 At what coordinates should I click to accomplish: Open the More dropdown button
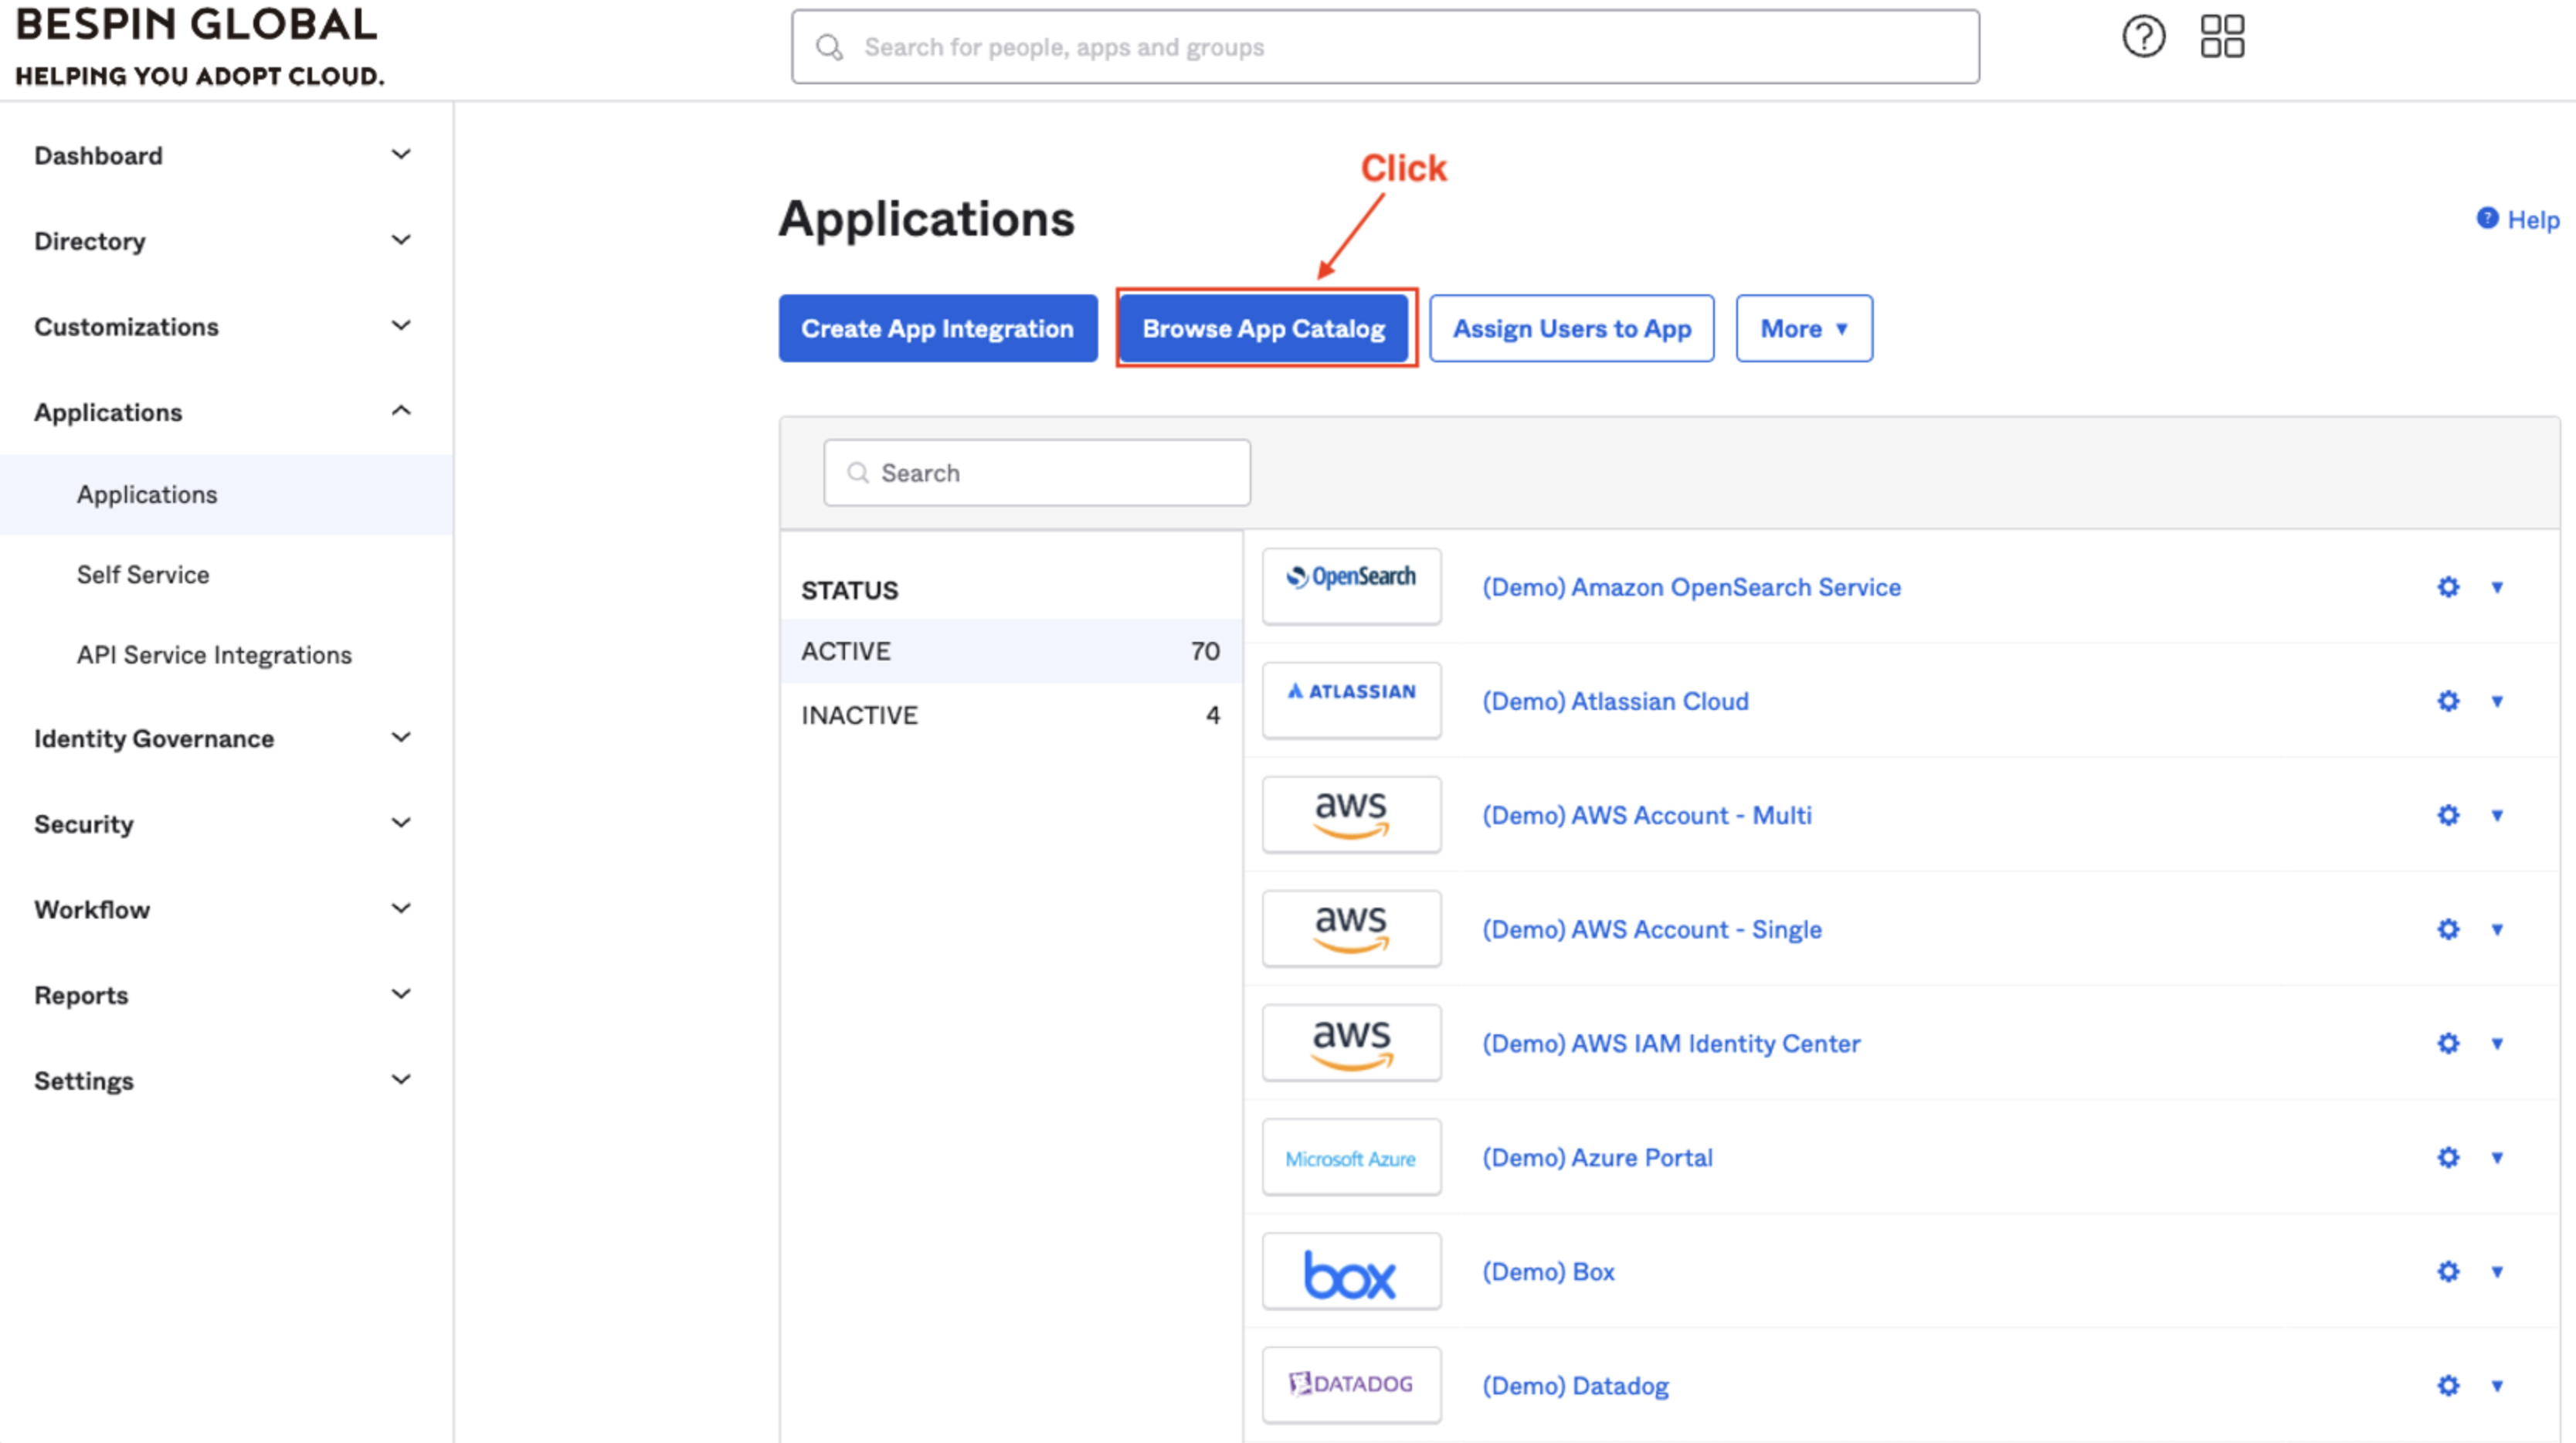(x=1803, y=329)
